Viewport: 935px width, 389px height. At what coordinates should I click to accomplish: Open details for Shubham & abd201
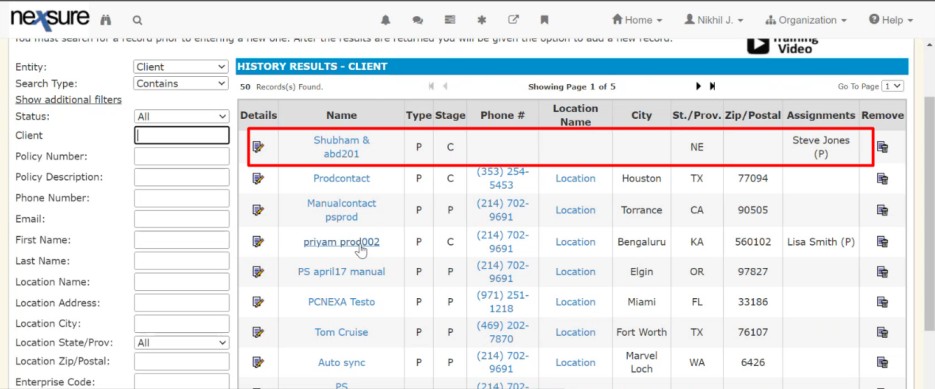258,147
